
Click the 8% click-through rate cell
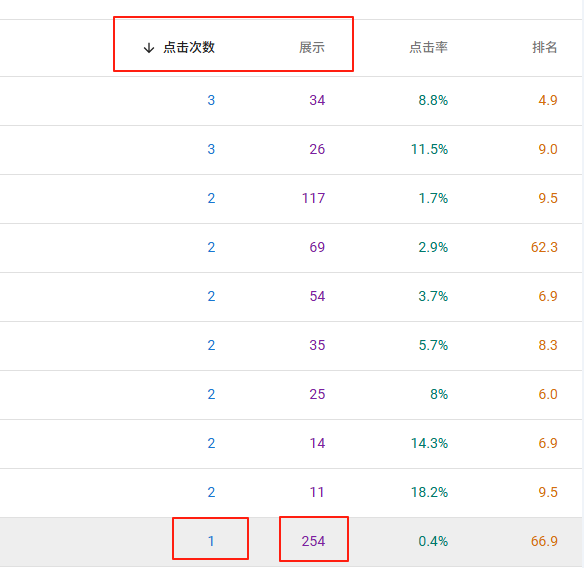pyautogui.click(x=439, y=394)
